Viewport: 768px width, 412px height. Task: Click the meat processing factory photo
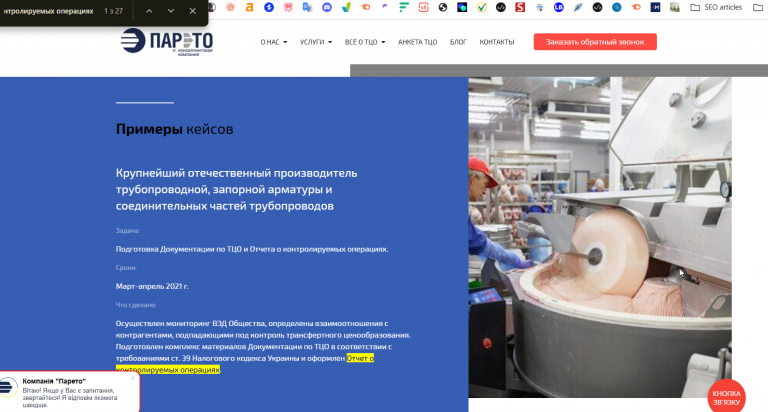pos(600,237)
